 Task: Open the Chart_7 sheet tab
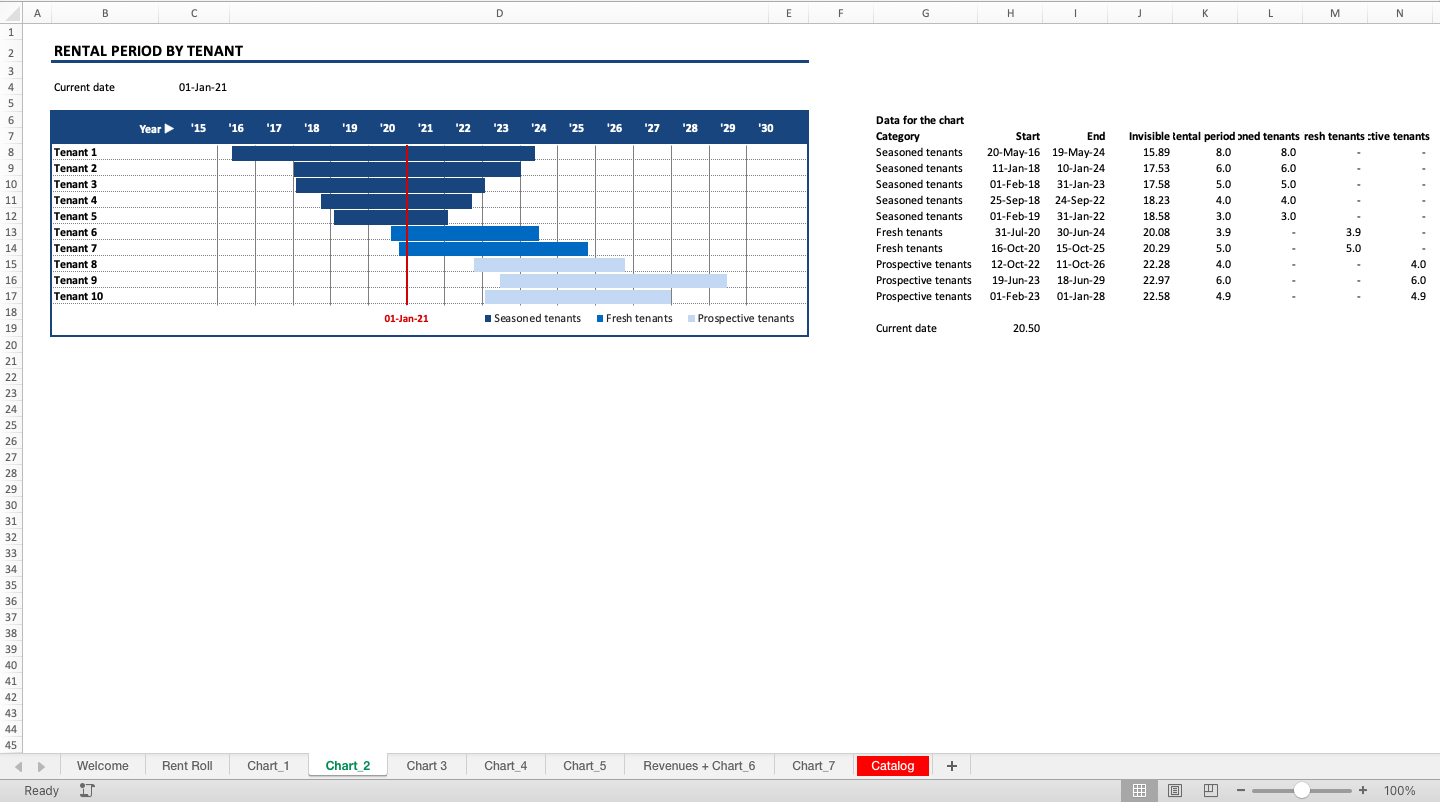point(814,766)
